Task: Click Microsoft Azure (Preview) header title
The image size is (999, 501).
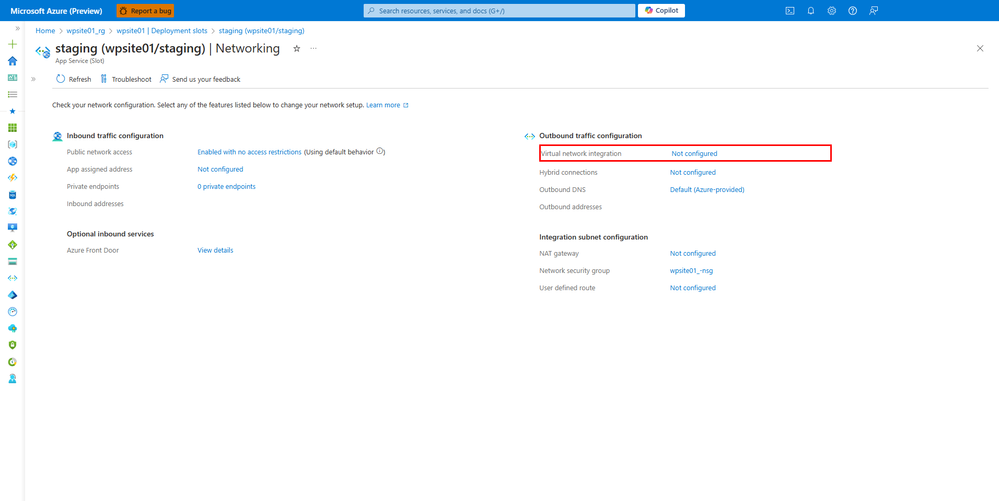Action: tap(56, 11)
